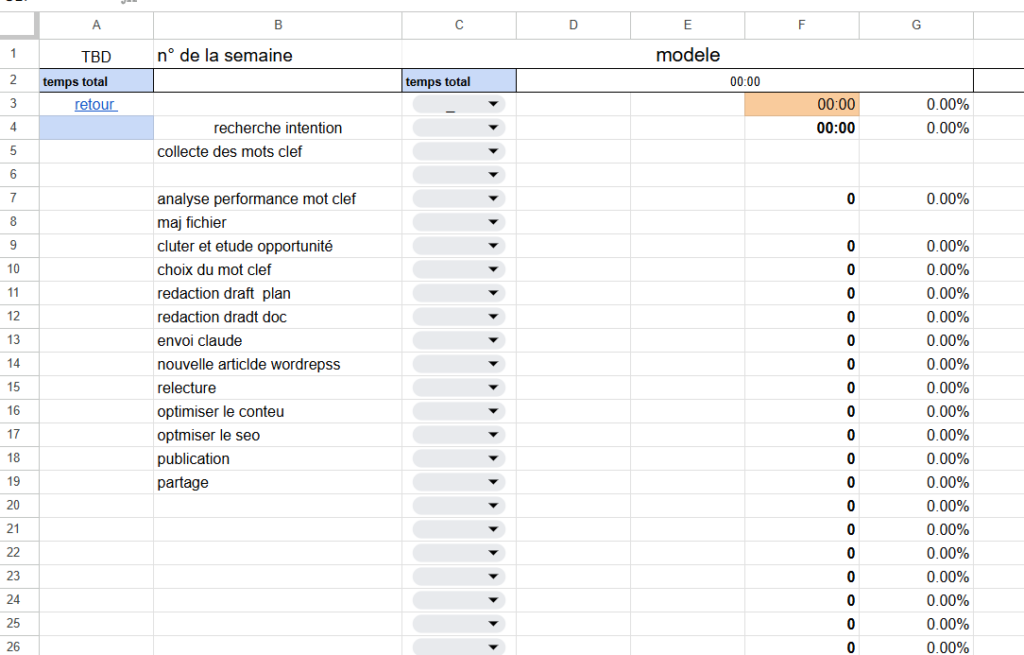
Task: Select the orange 00:00 cell
Action: click(801, 104)
